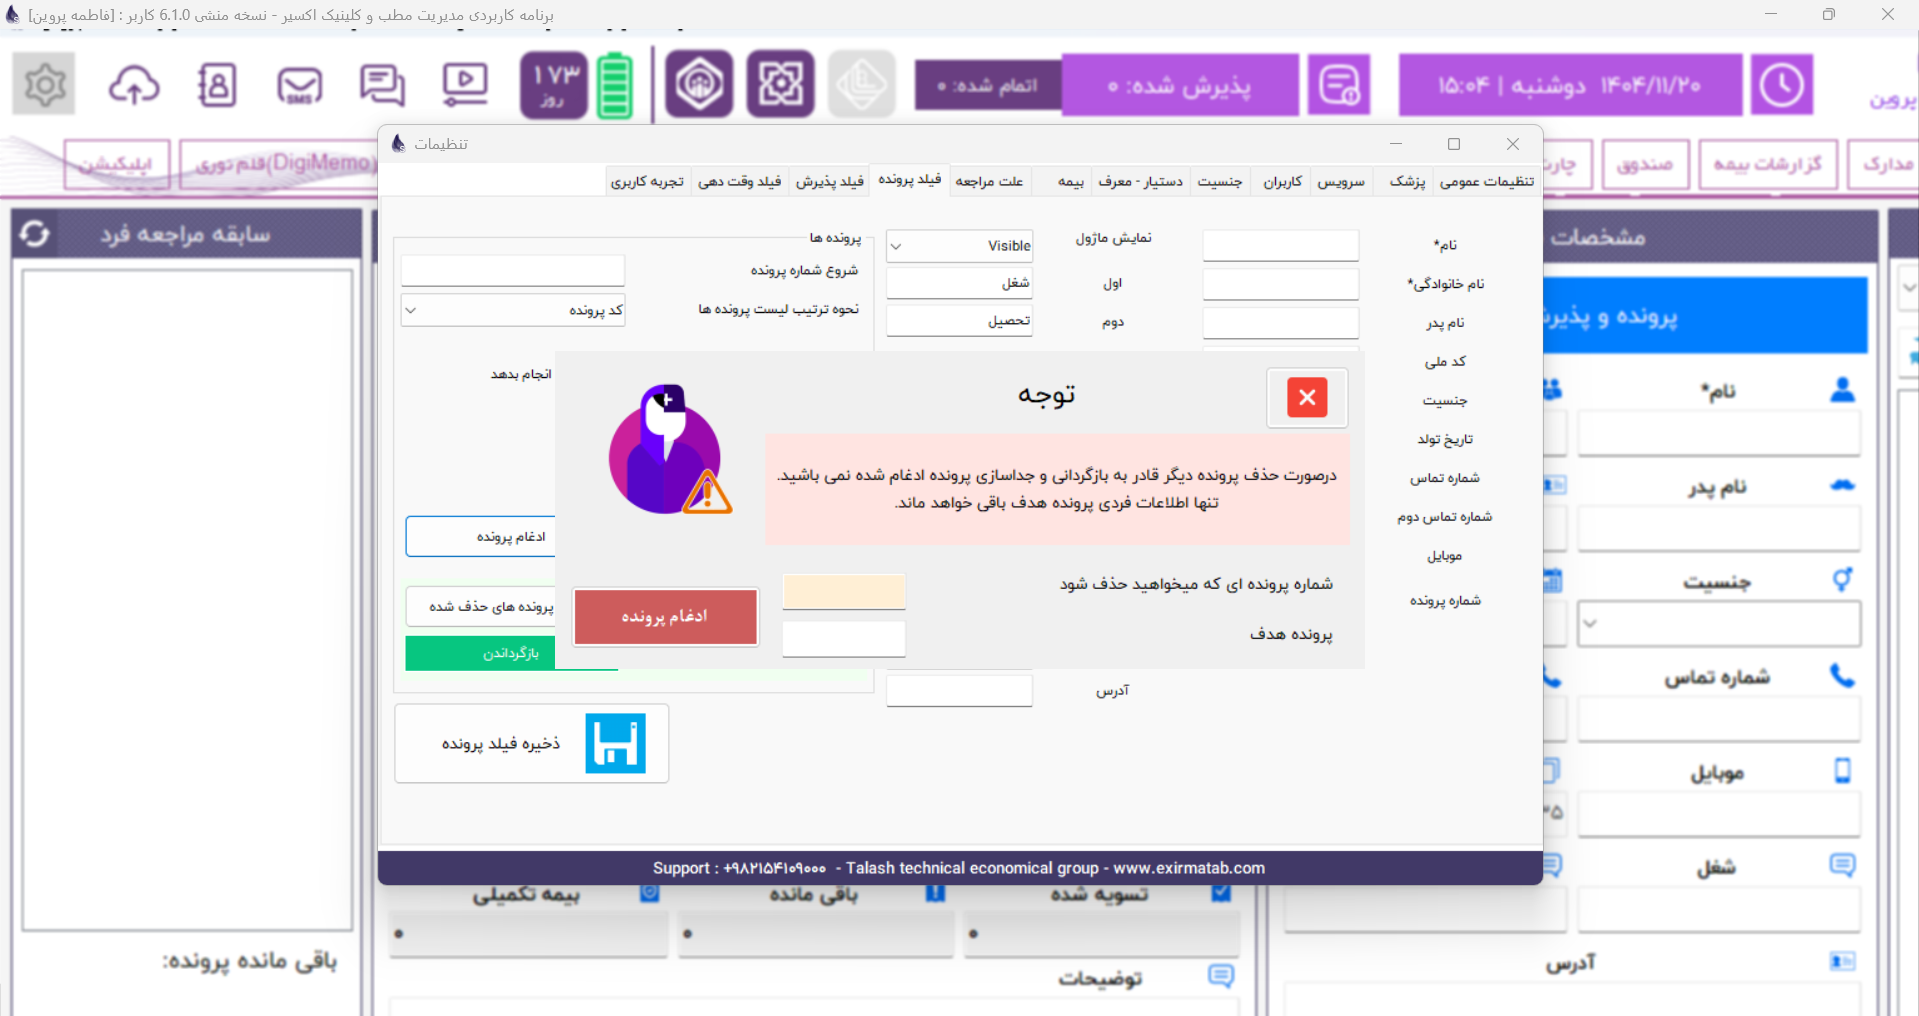Click the SMS envelope icon
Viewport: 1919px width, 1016px height.
[x=299, y=85]
